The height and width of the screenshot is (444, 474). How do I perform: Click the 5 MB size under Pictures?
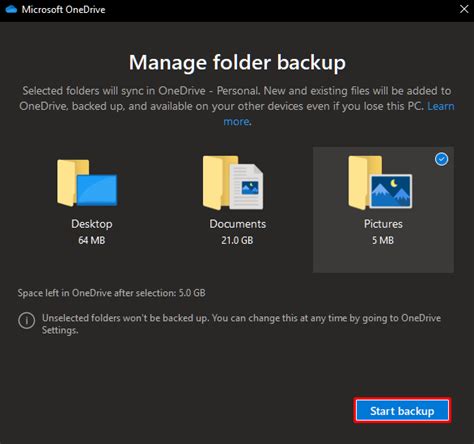[x=383, y=240]
